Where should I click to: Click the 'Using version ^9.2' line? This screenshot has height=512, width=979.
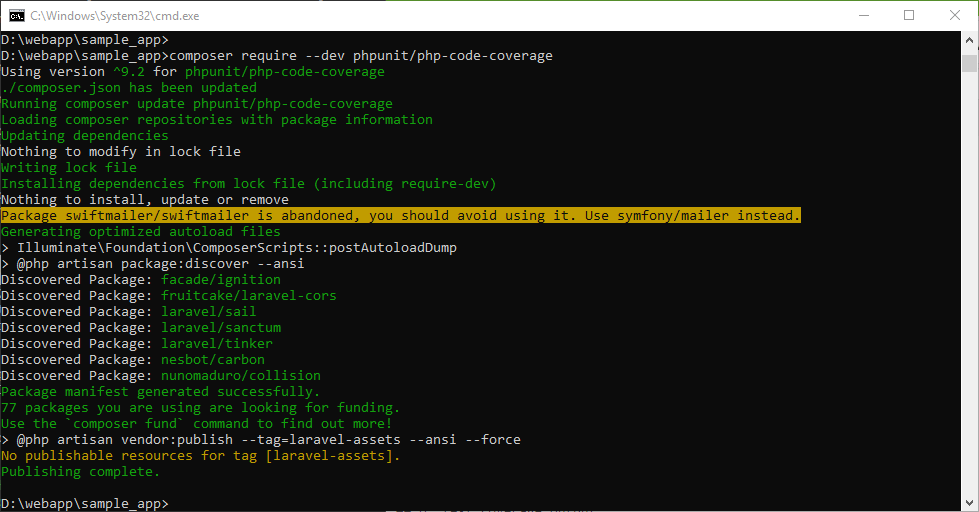(x=193, y=72)
